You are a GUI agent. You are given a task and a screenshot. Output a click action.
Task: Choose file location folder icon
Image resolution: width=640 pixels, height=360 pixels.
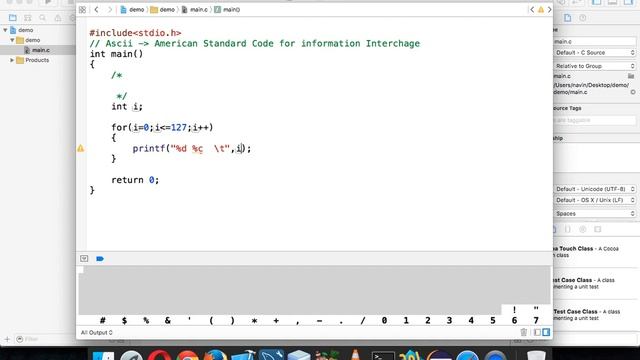coord(631,76)
